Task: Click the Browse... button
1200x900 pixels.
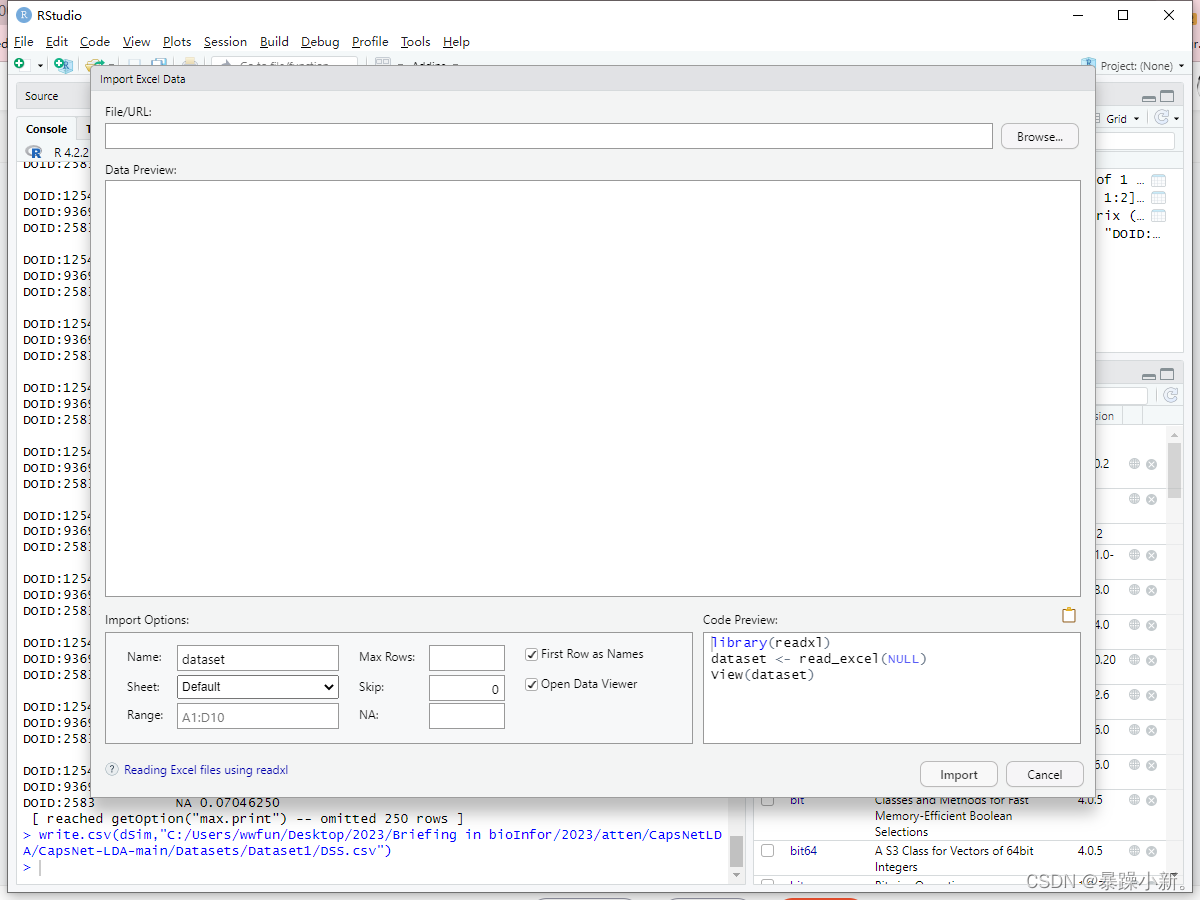Action: coord(1040,137)
